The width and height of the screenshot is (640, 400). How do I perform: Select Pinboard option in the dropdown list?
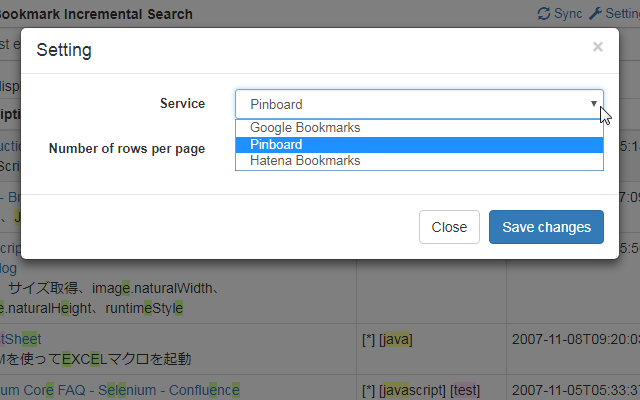tap(419, 144)
